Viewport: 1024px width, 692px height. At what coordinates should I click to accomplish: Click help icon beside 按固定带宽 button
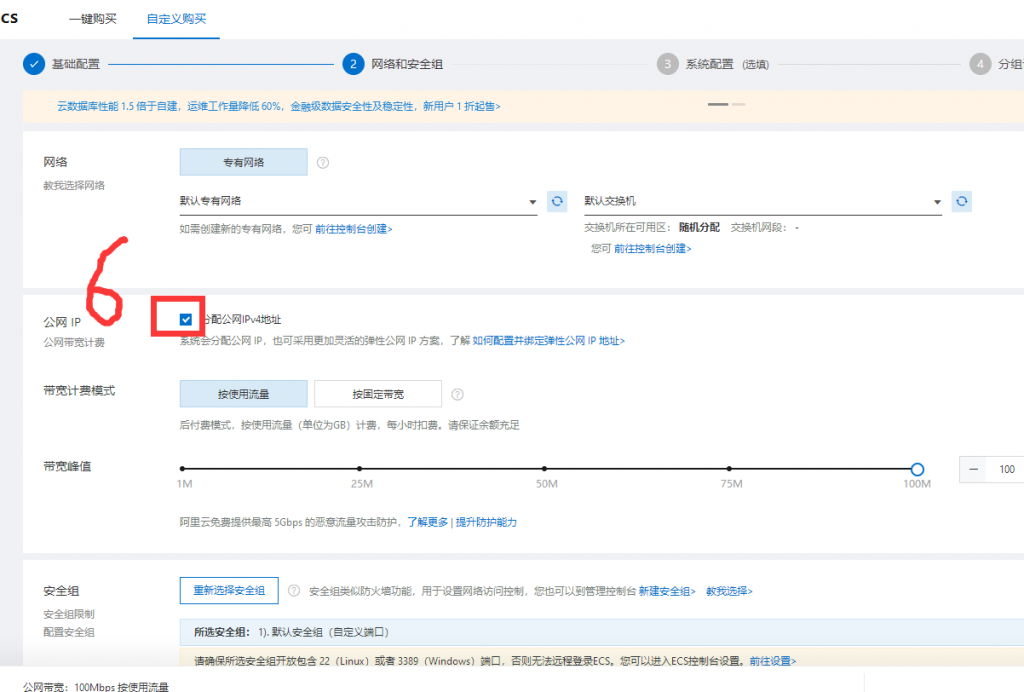(x=457, y=394)
